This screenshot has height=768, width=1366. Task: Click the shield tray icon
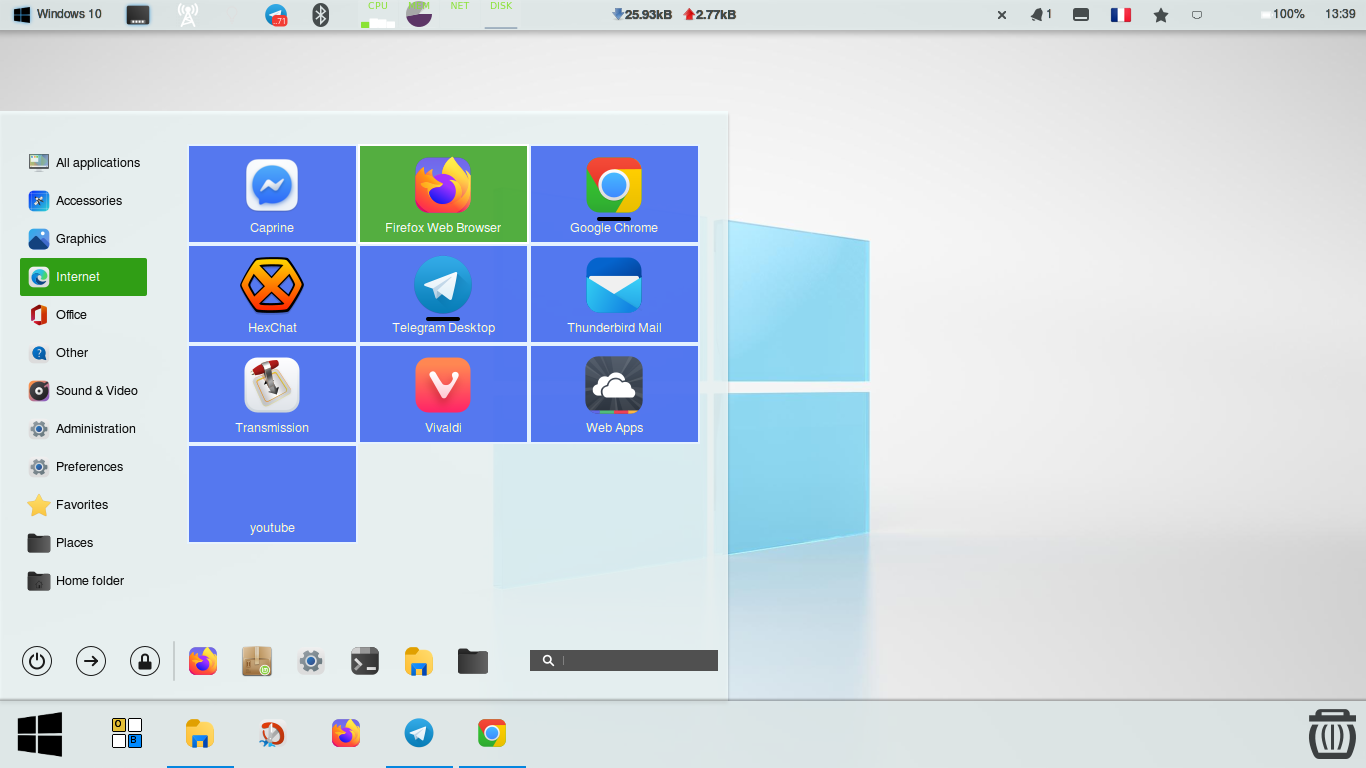[x=1197, y=15]
